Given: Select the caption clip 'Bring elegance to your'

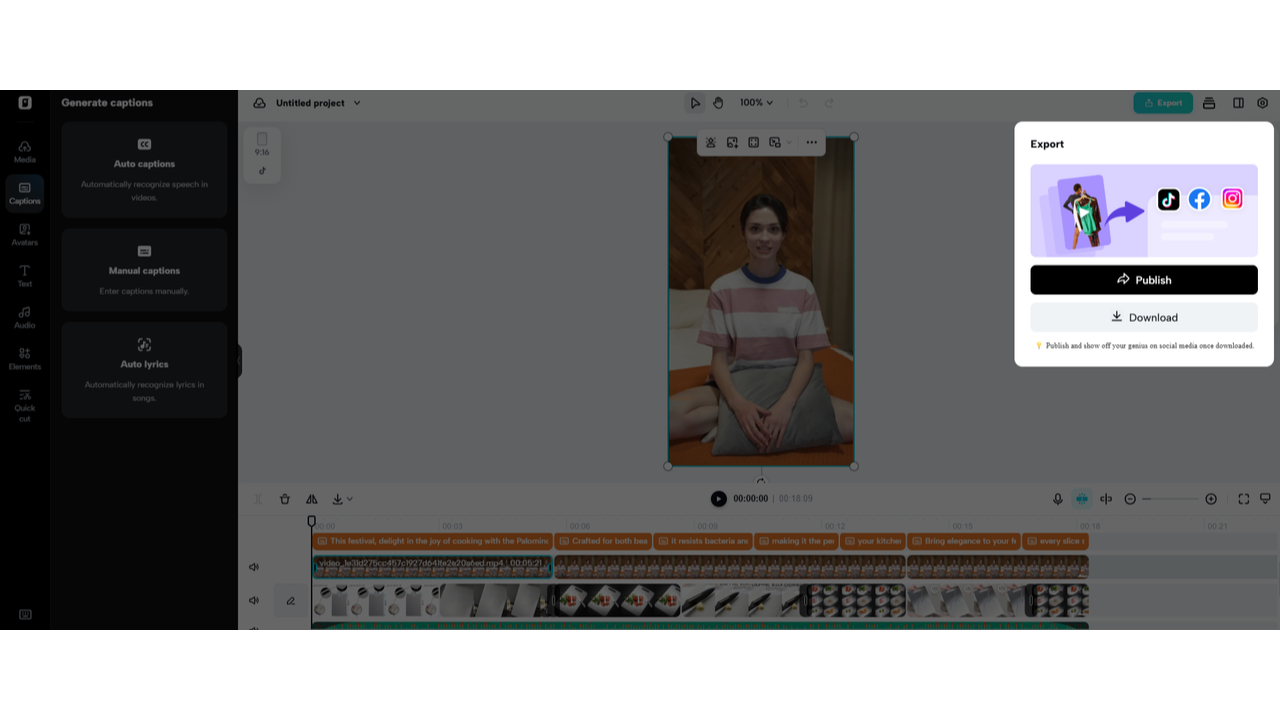Looking at the screenshot, I should point(964,541).
